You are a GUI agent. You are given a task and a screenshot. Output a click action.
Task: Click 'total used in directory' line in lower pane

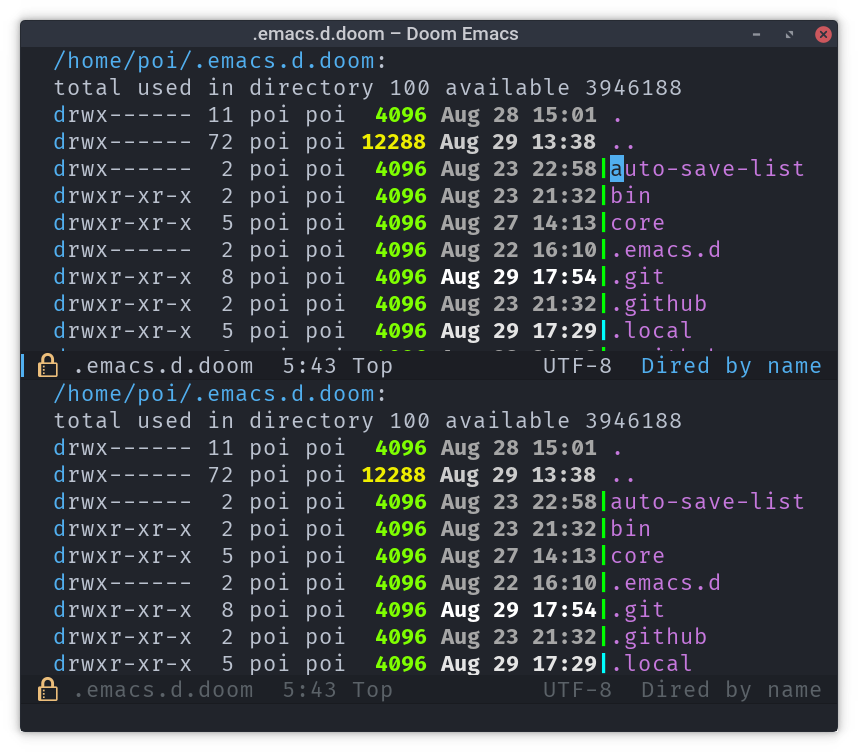(x=368, y=421)
